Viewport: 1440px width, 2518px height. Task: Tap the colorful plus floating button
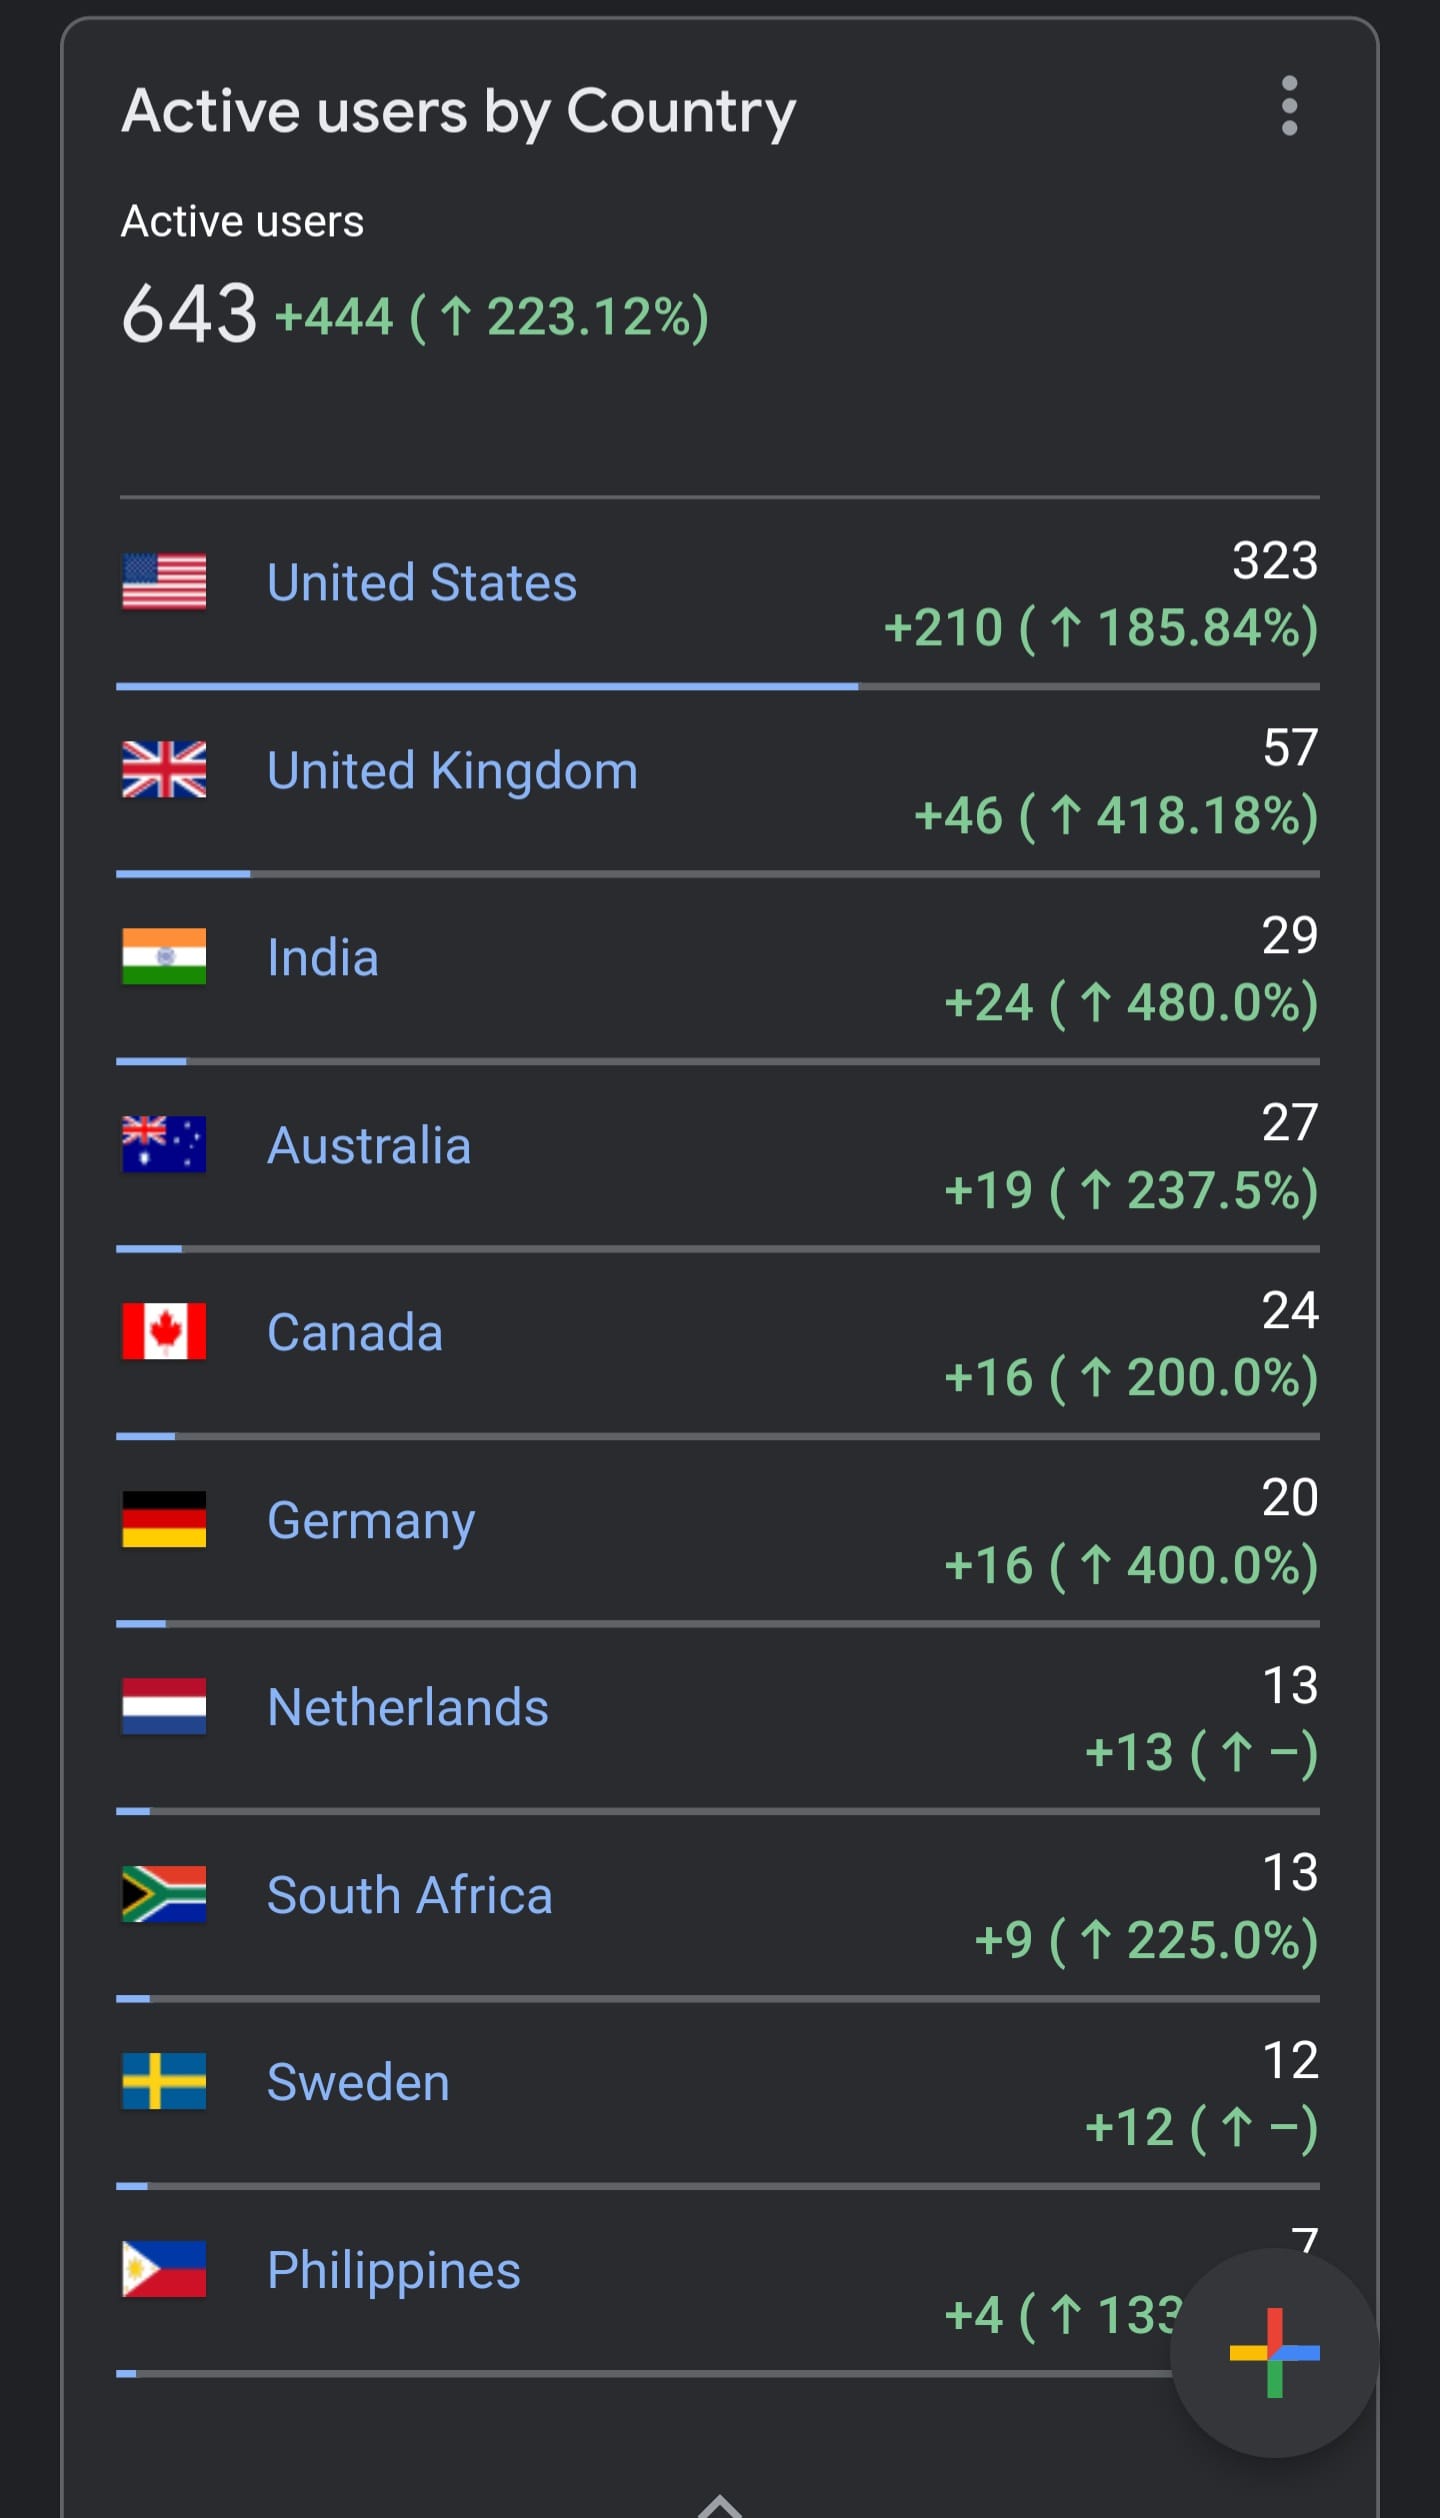[x=1274, y=2352]
